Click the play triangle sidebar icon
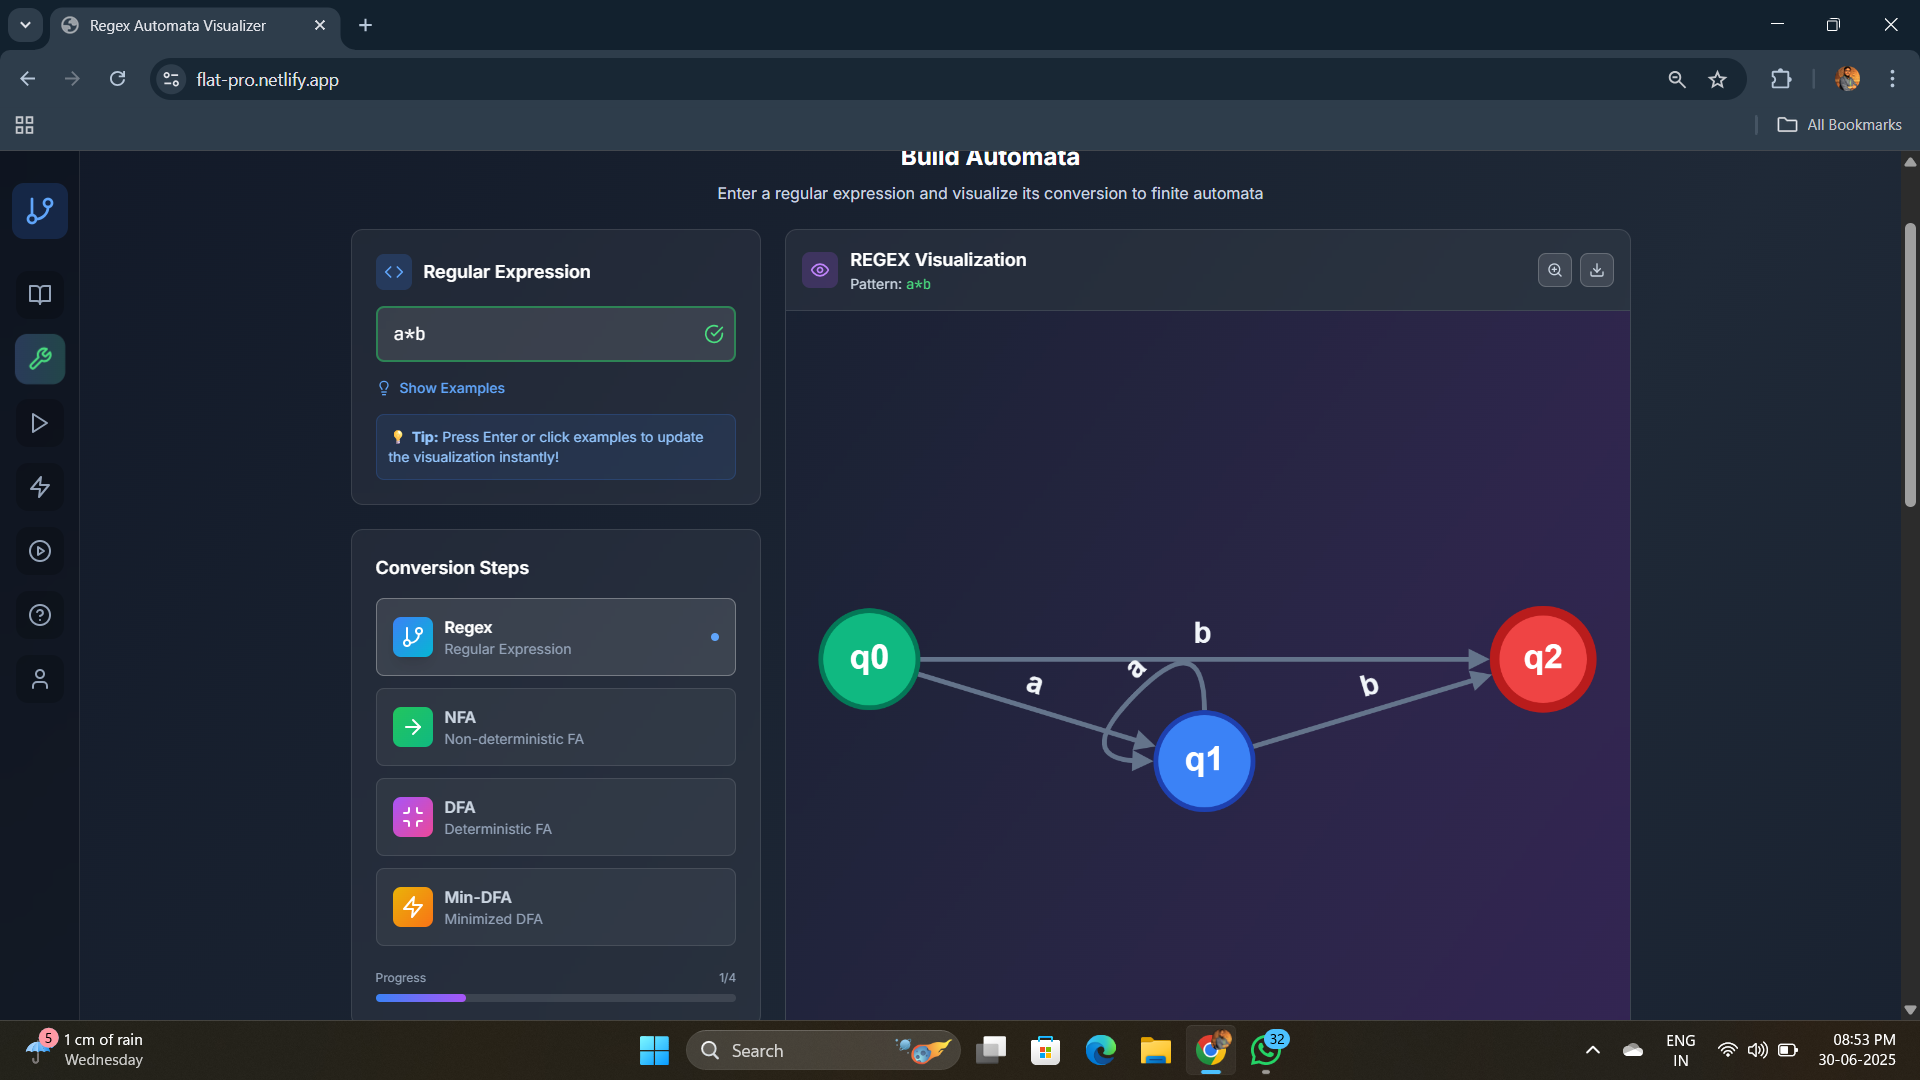The image size is (1920, 1080). coord(40,423)
